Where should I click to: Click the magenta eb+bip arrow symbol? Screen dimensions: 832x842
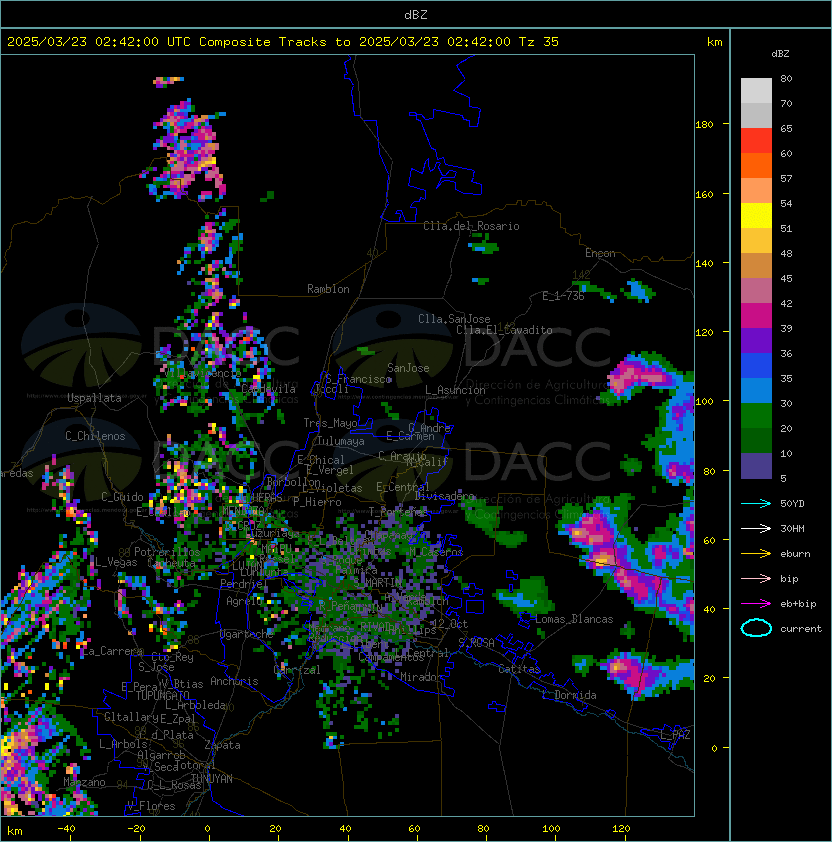756,604
